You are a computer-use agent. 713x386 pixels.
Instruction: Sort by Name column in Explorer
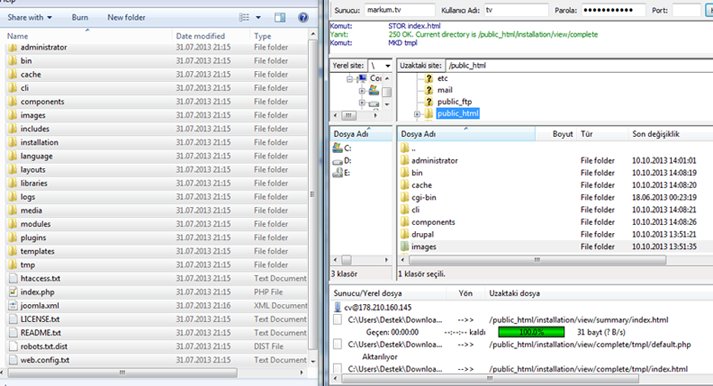[x=89, y=35]
